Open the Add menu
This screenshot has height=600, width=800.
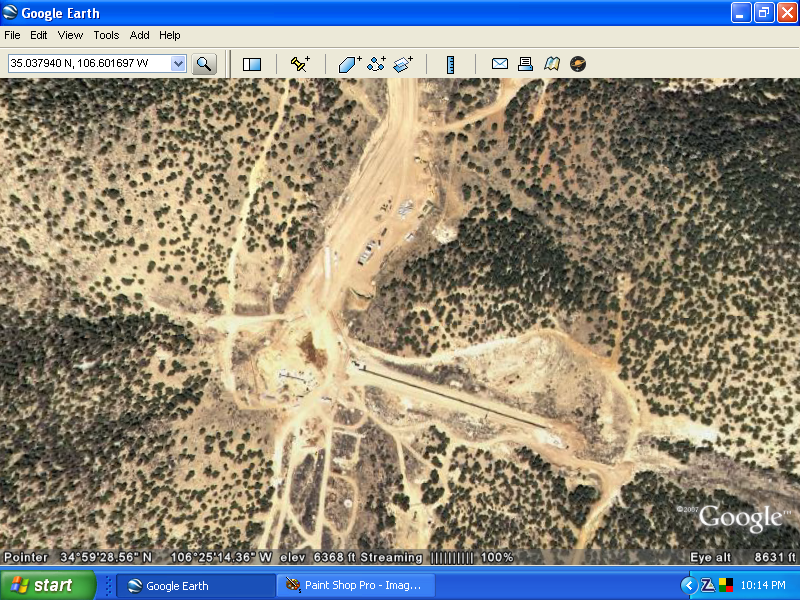(x=139, y=35)
